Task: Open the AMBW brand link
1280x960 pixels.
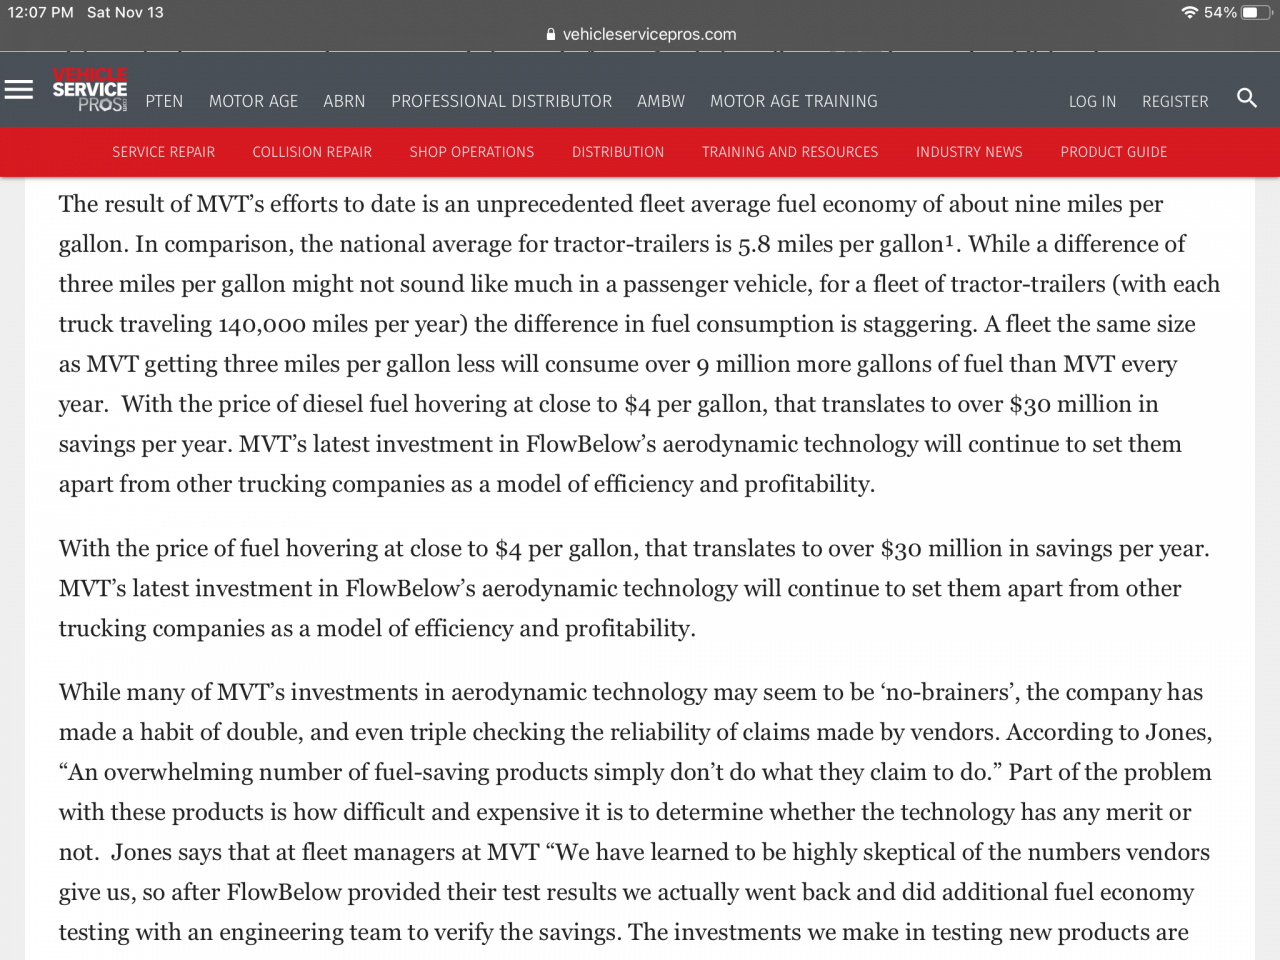Action: [661, 101]
